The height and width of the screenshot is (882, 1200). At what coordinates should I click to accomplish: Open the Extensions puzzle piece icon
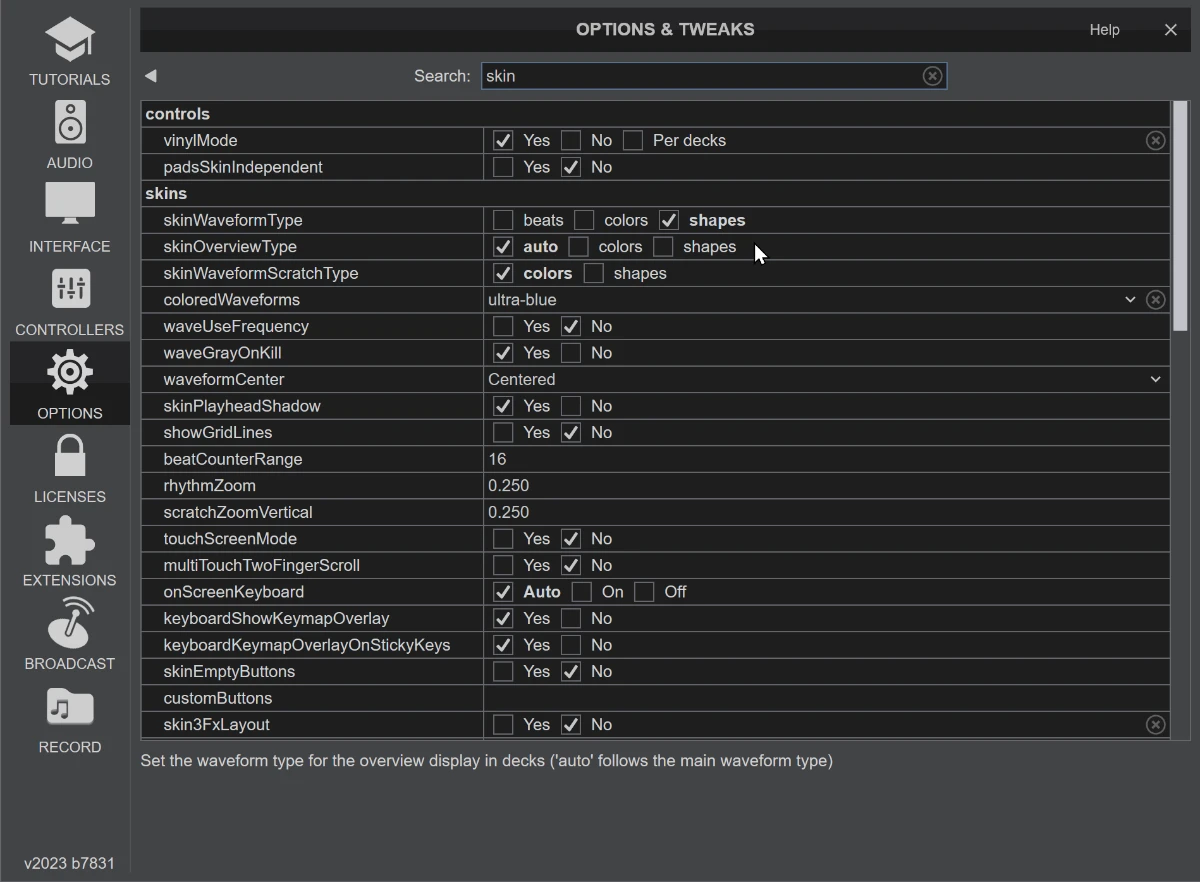(69, 542)
